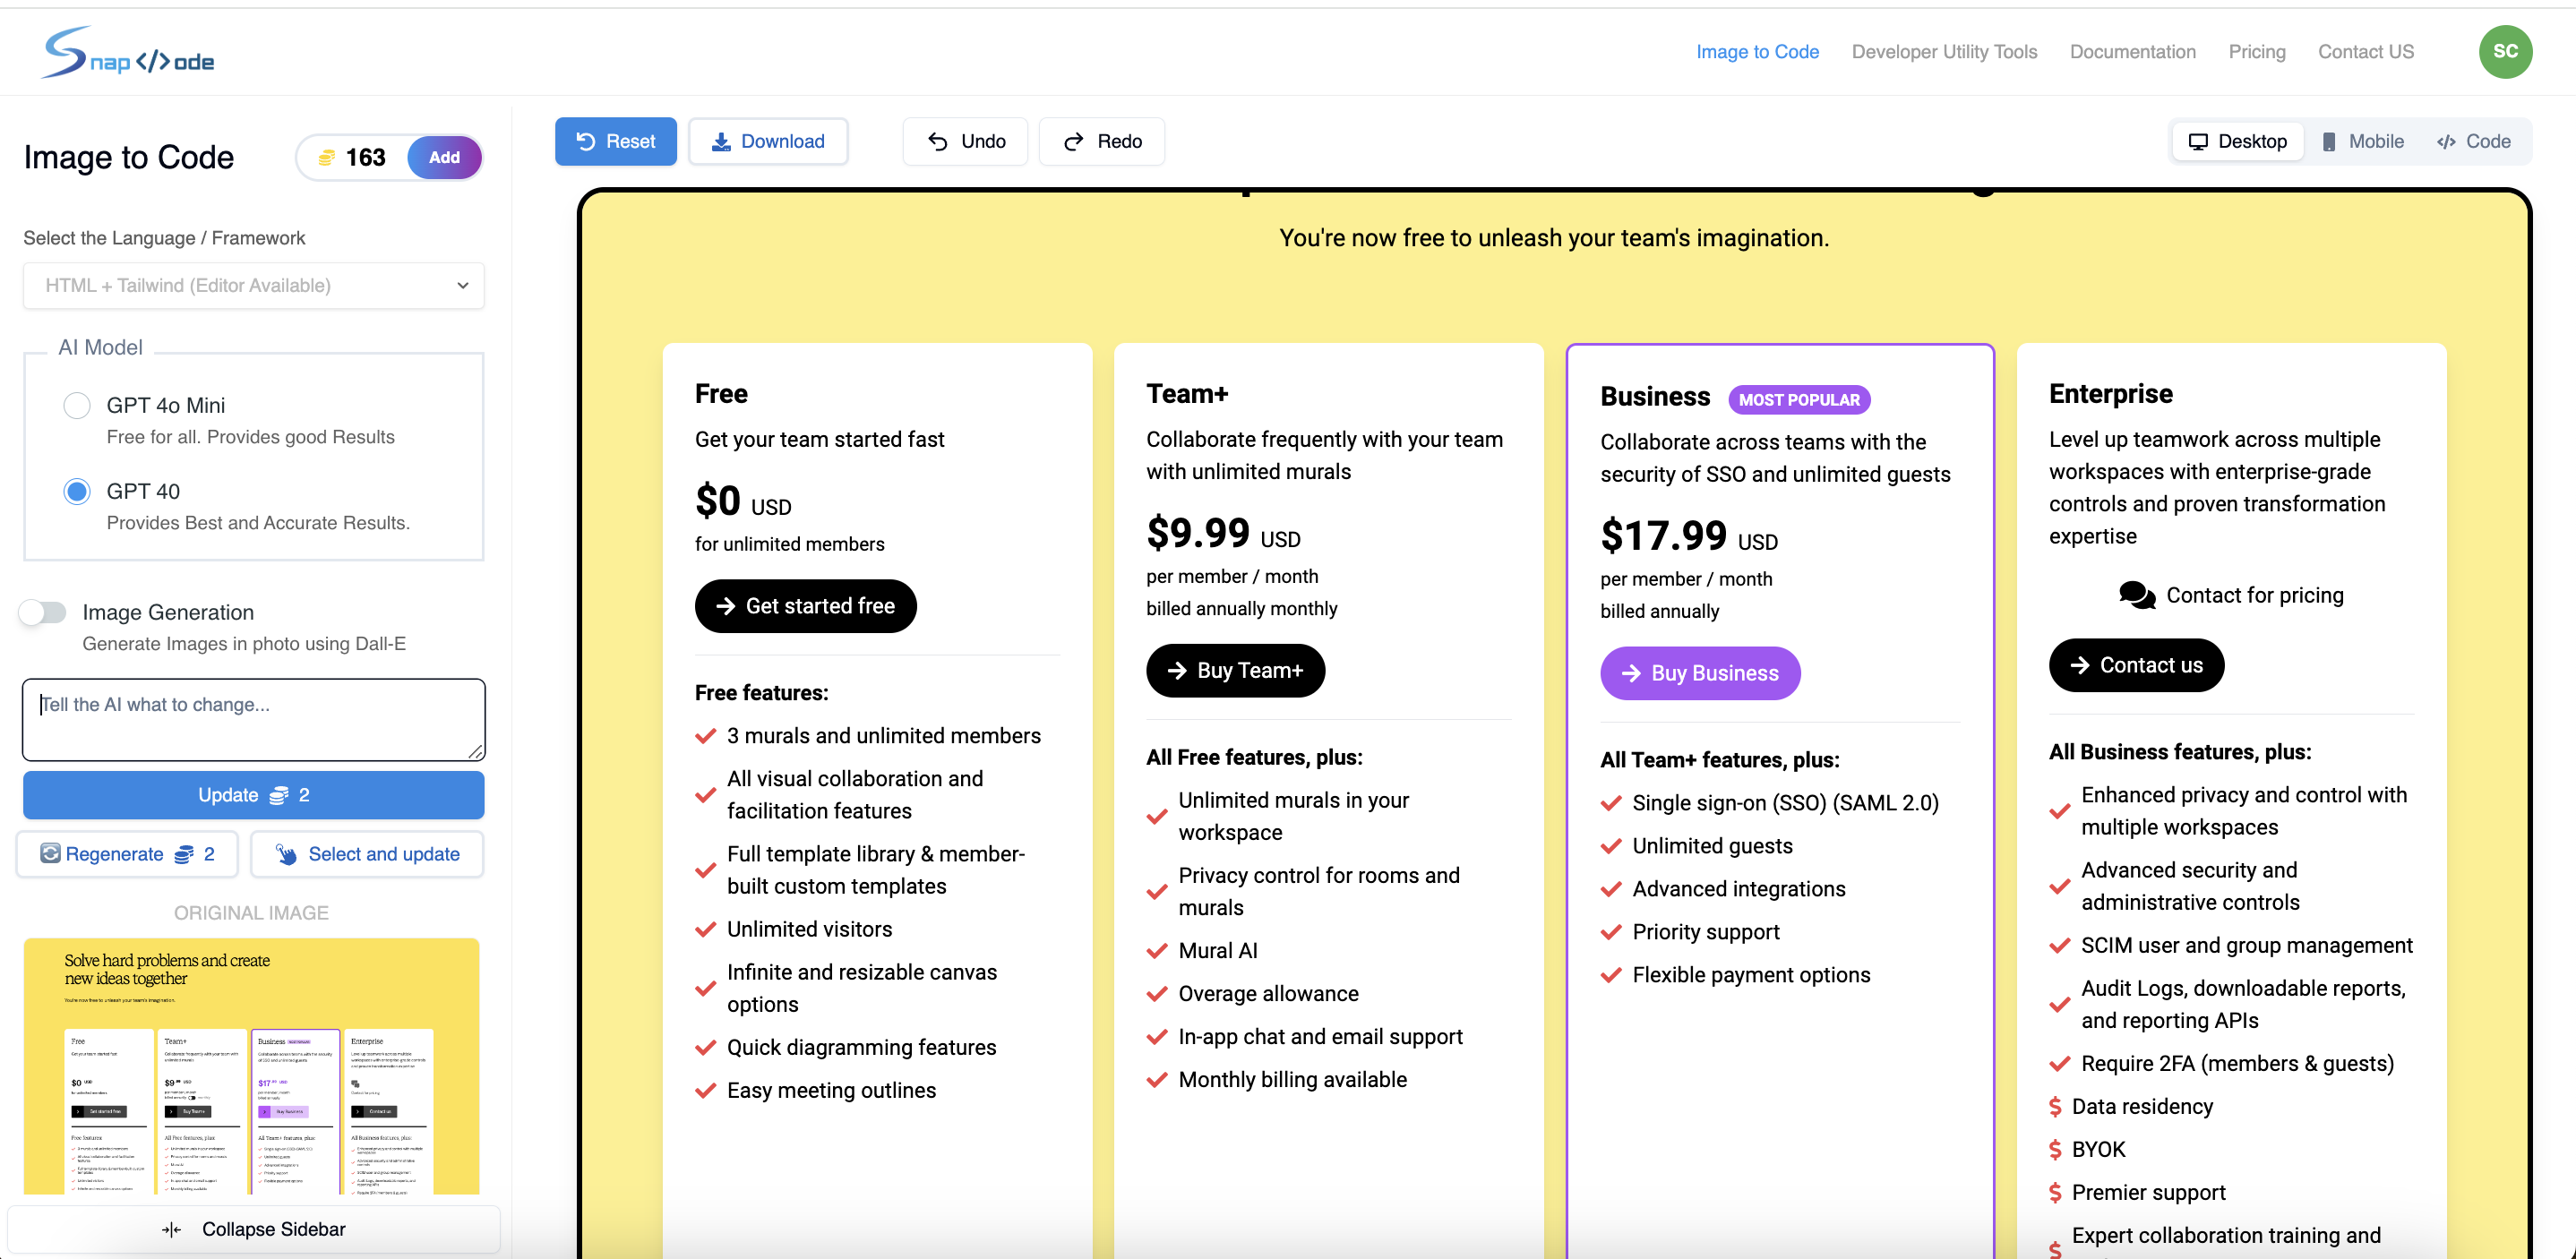Viewport: 2576px width, 1259px height.
Task: Click the blue Update button
Action: (254, 795)
